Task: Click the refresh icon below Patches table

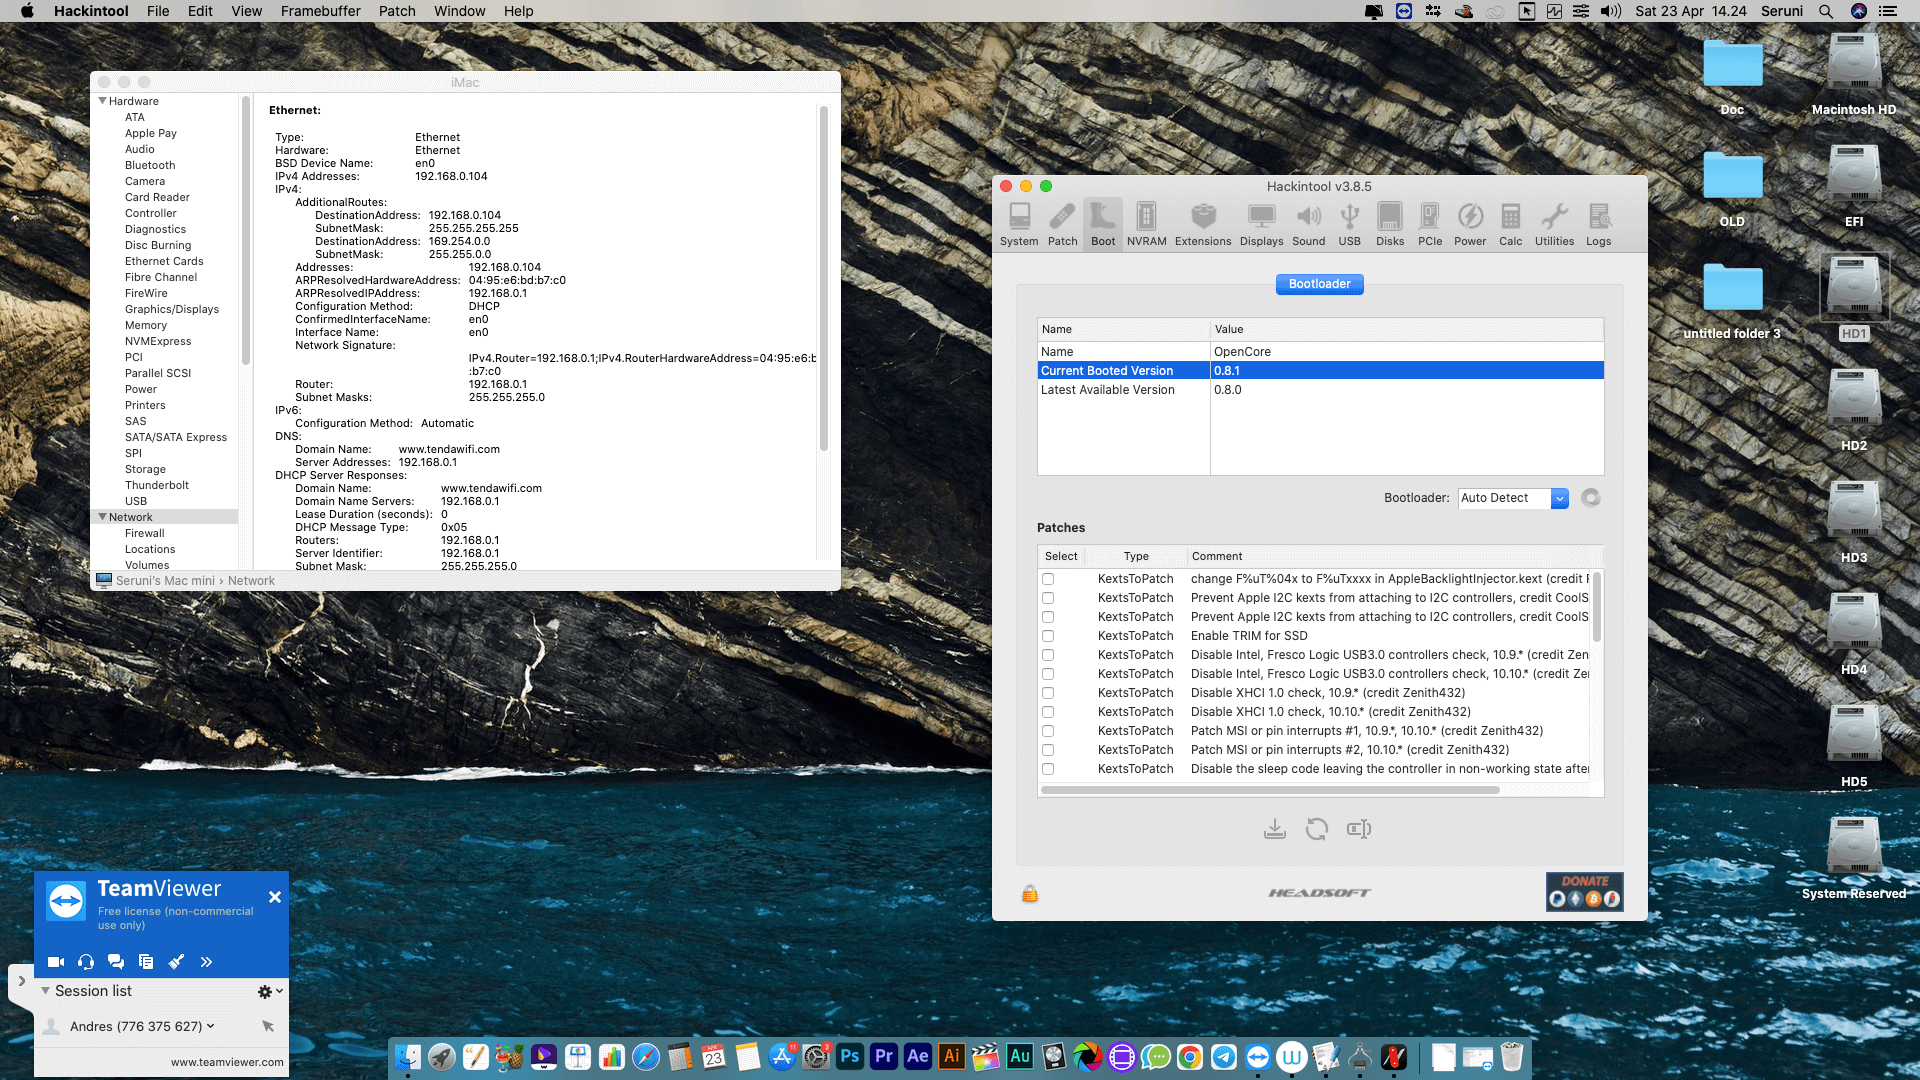Action: [x=1317, y=829]
